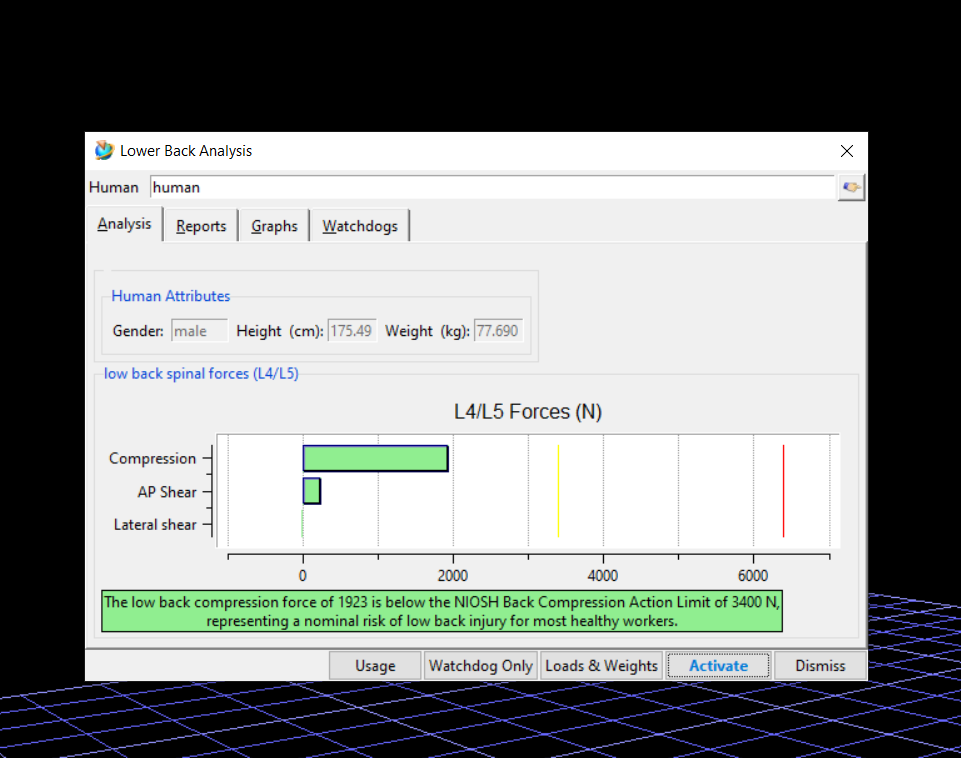Click the Human Attributes group title

[x=170, y=296]
